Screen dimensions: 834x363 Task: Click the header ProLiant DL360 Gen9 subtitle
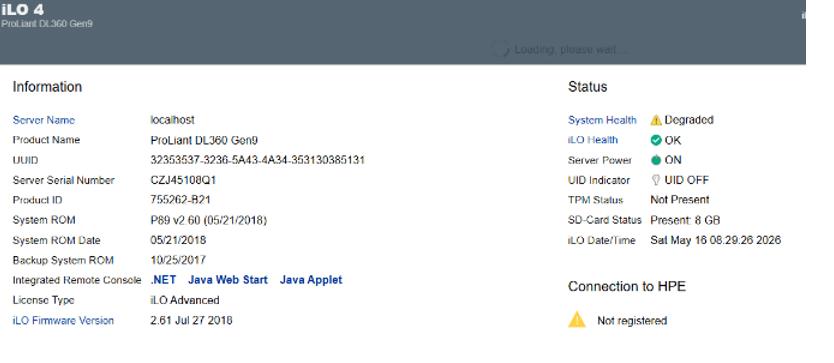pos(47,24)
